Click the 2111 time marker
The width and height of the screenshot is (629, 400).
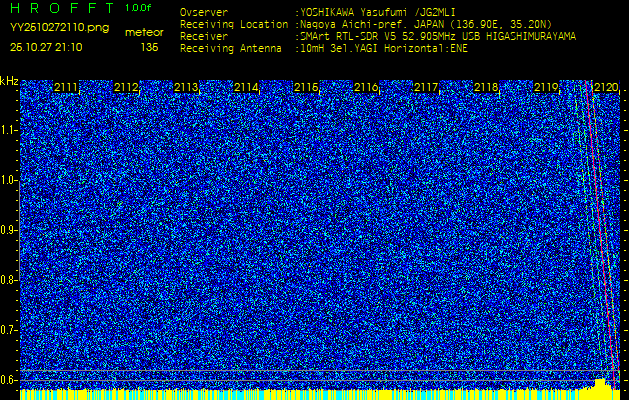66,87
